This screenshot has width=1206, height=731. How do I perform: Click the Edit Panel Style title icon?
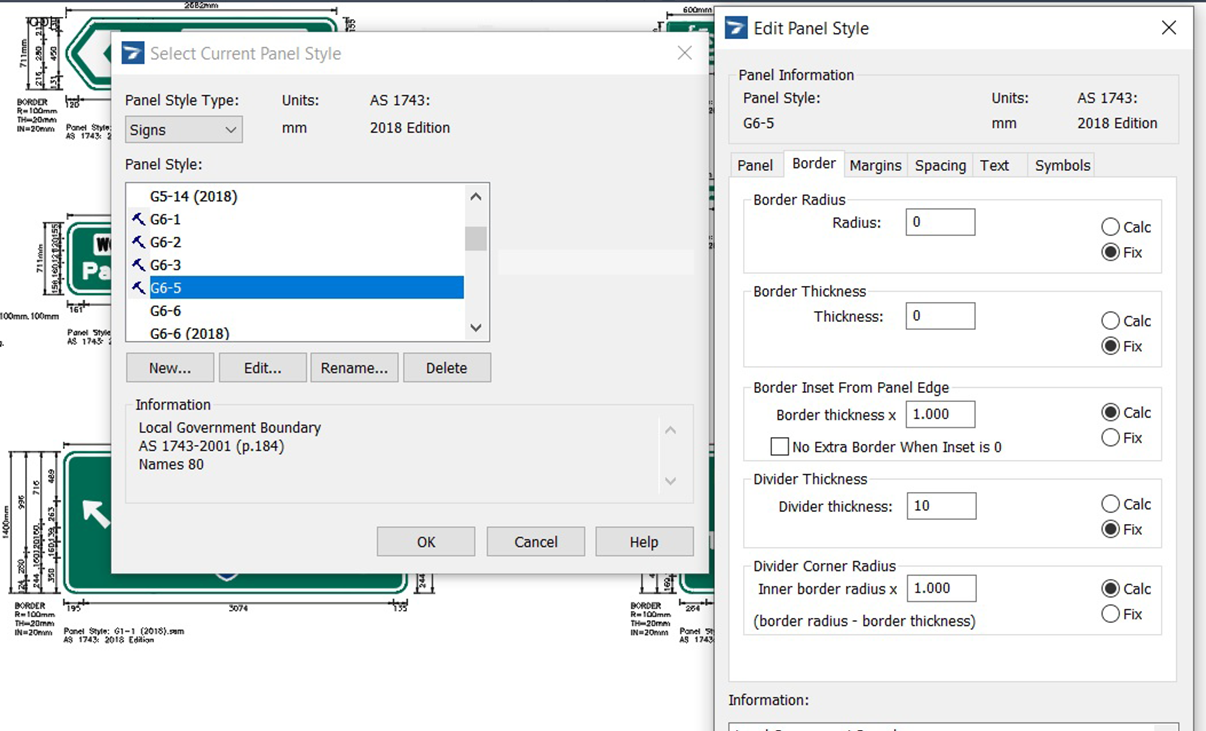click(x=737, y=28)
